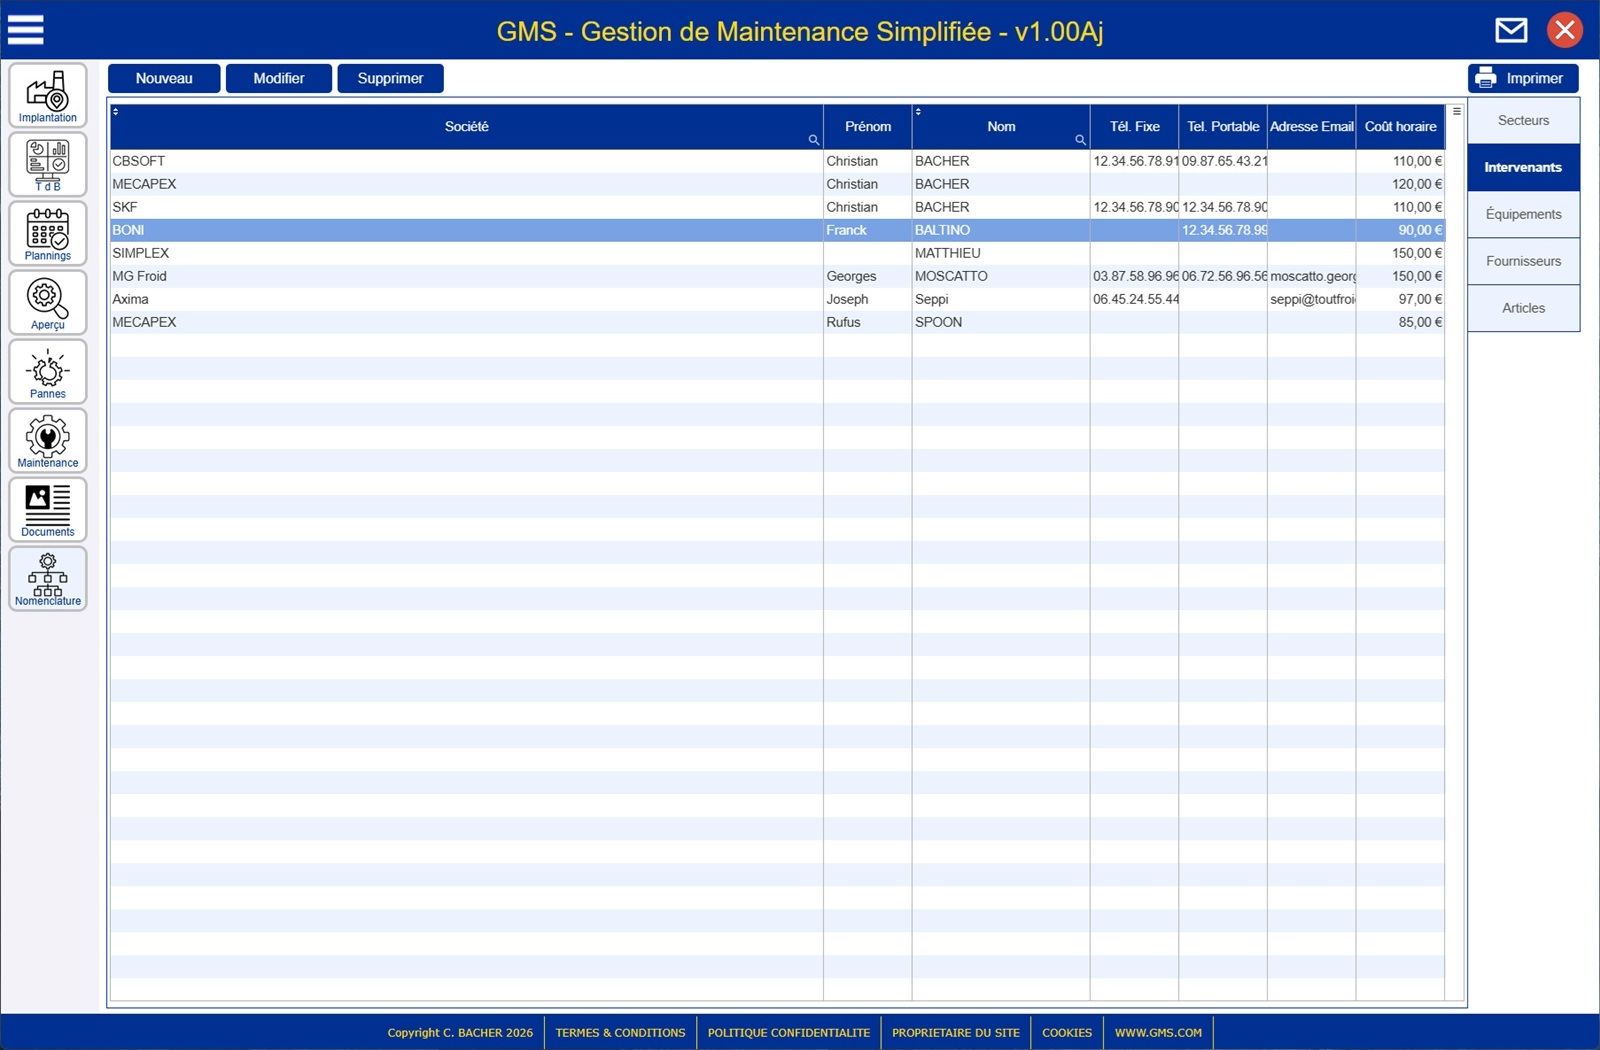The width and height of the screenshot is (1600, 1050).
Task: Open the Aperçu overview icon
Action: 48,303
